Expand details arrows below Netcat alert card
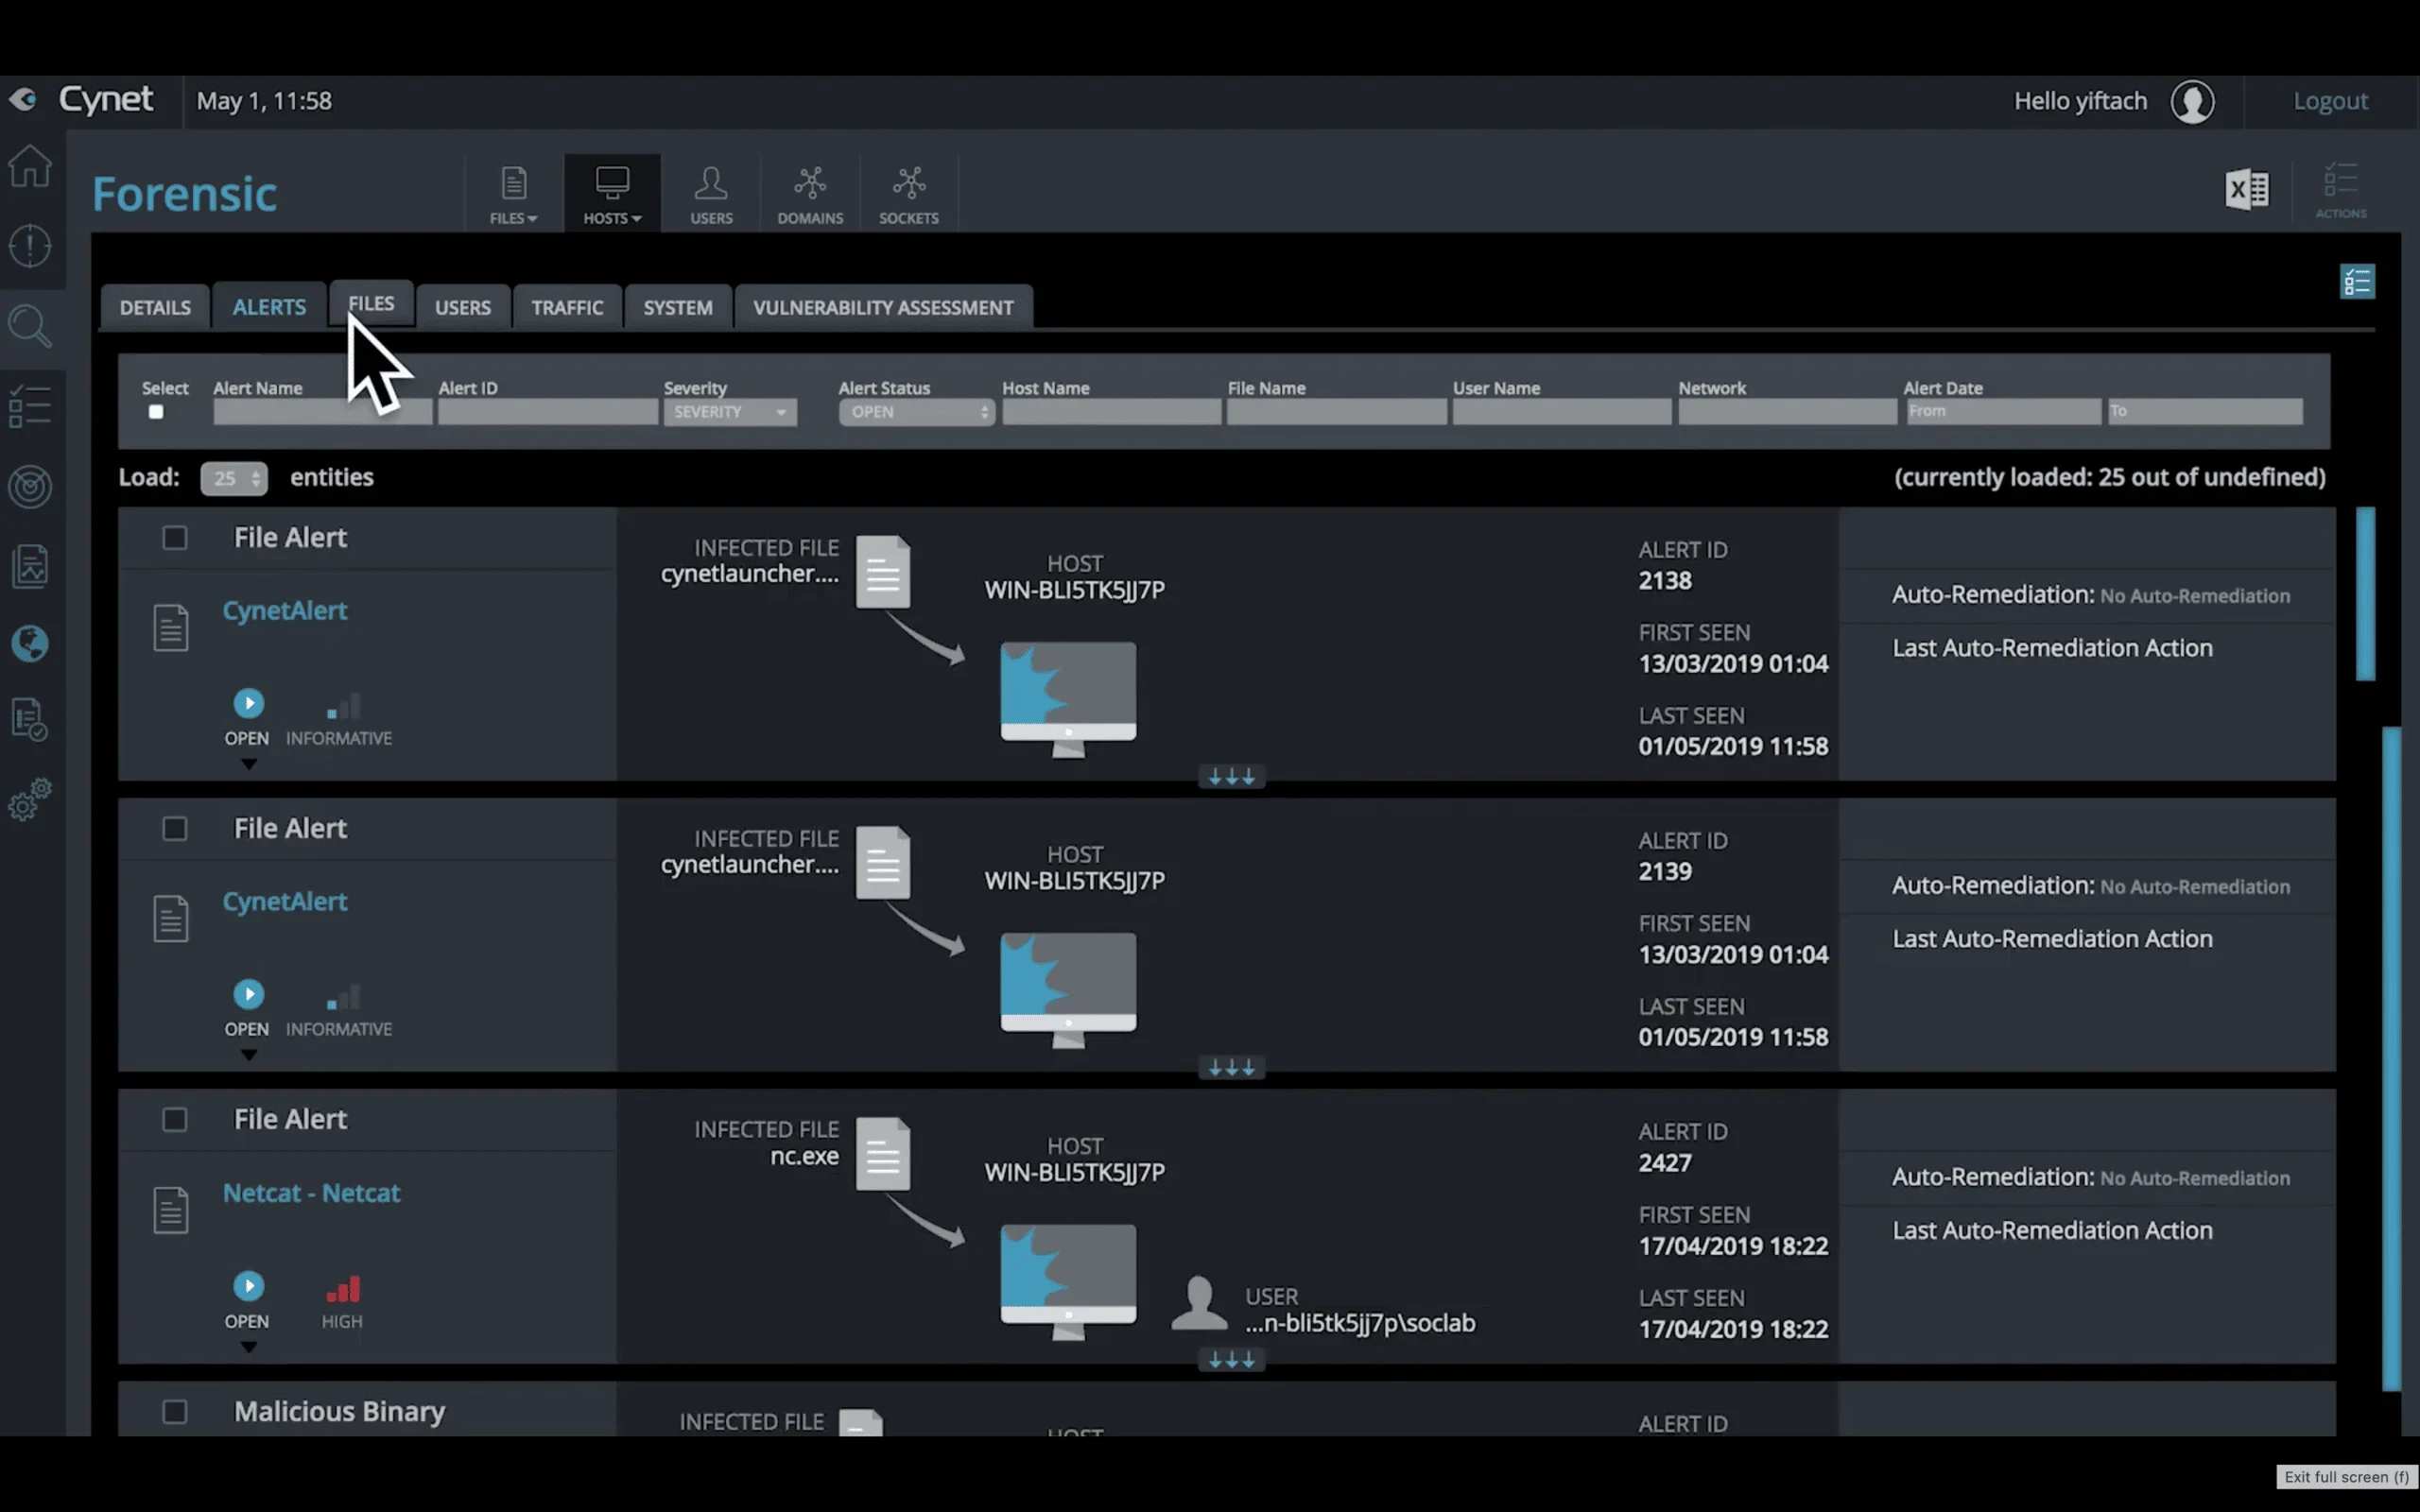Viewport: 2420px width, 1512px height. (1232, 1360)
